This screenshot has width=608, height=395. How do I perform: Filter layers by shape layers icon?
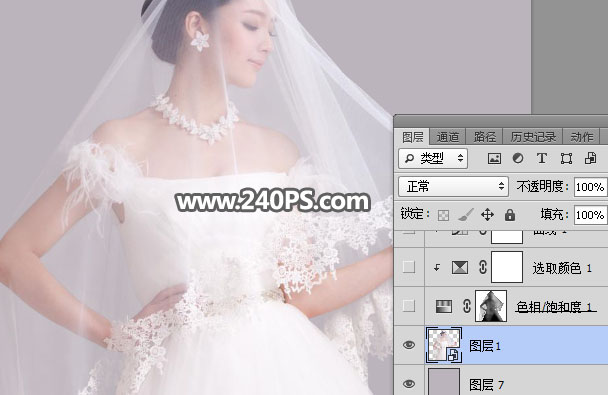click(x=566, y=159)
